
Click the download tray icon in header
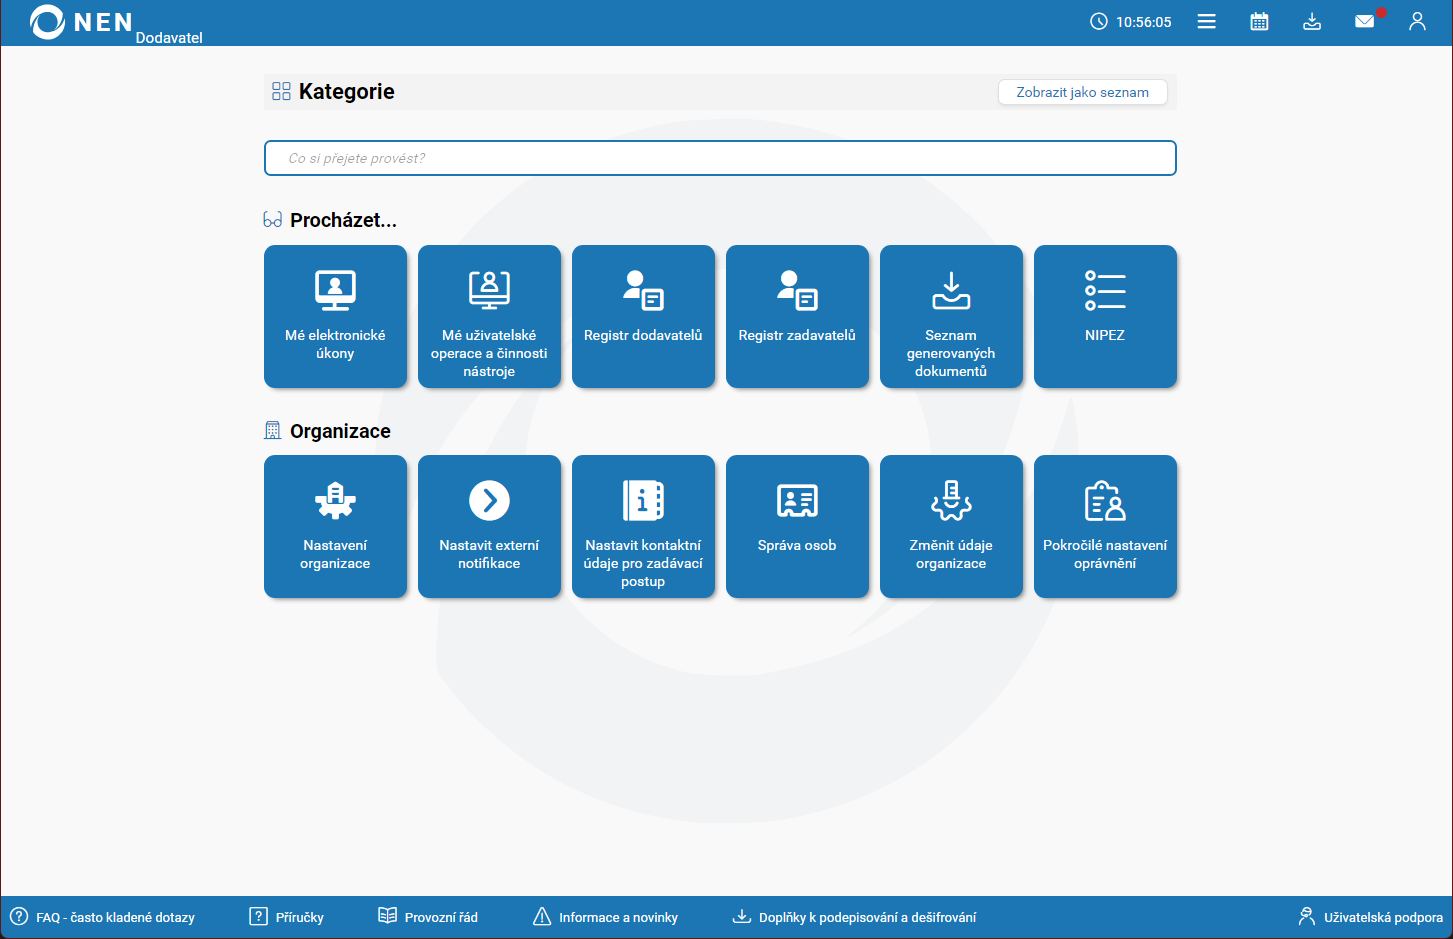(1312, 21)
